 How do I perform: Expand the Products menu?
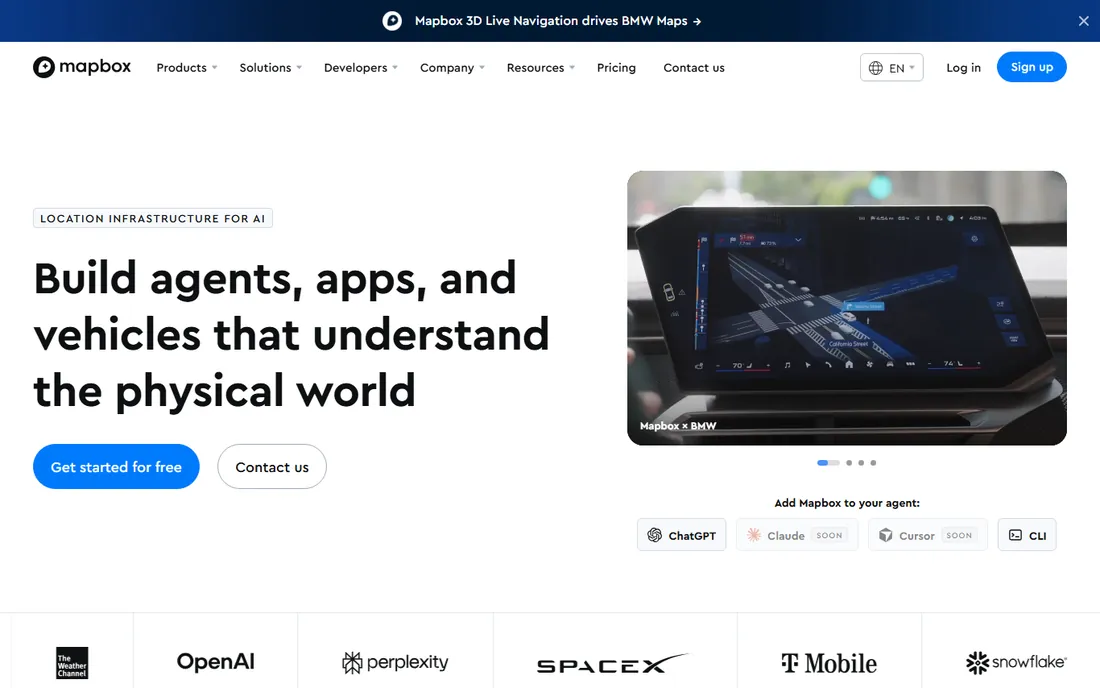[x=187, y=67]
